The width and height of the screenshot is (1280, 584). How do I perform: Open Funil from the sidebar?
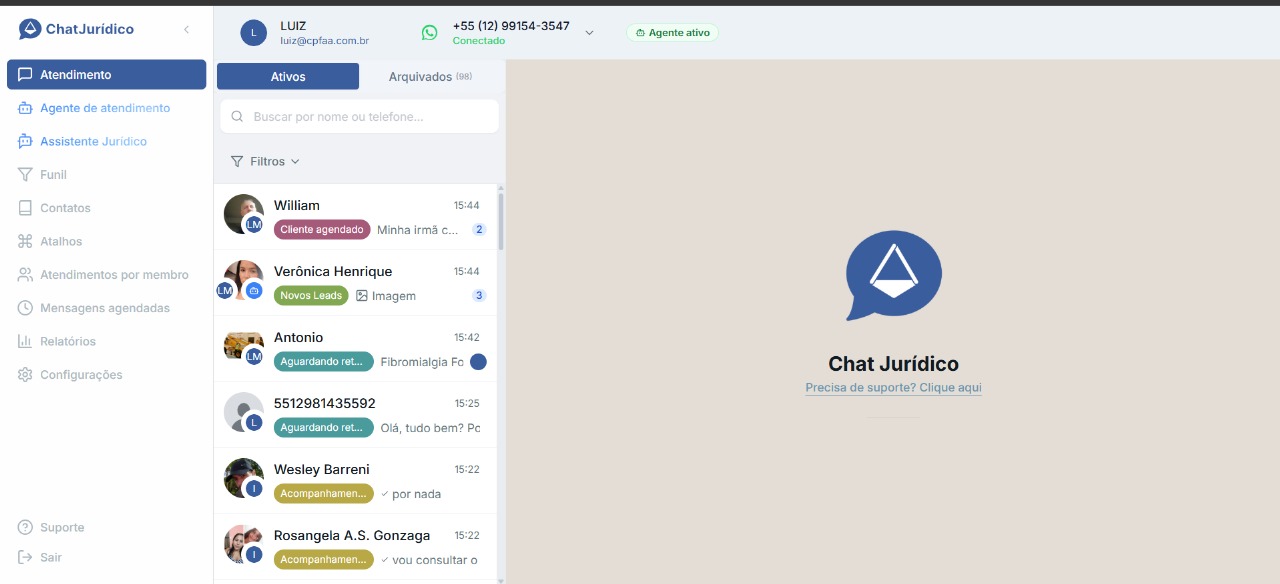tap(56, 174)
